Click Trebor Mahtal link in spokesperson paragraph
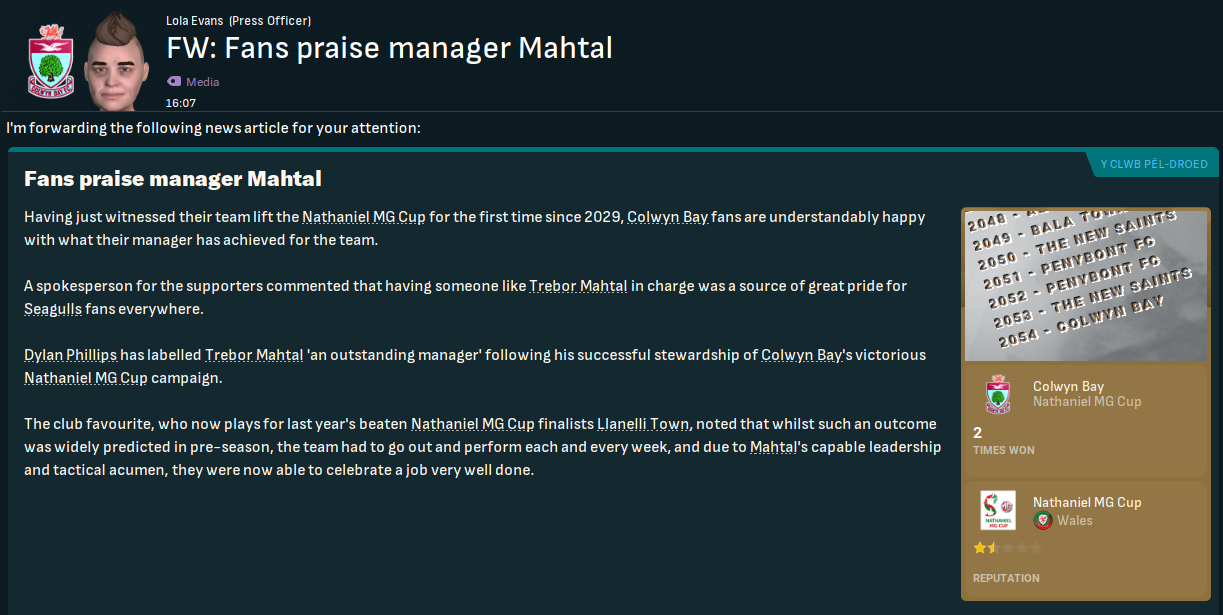The width and height of the screenshot is (1223, 615). click(x=578, y=286)
